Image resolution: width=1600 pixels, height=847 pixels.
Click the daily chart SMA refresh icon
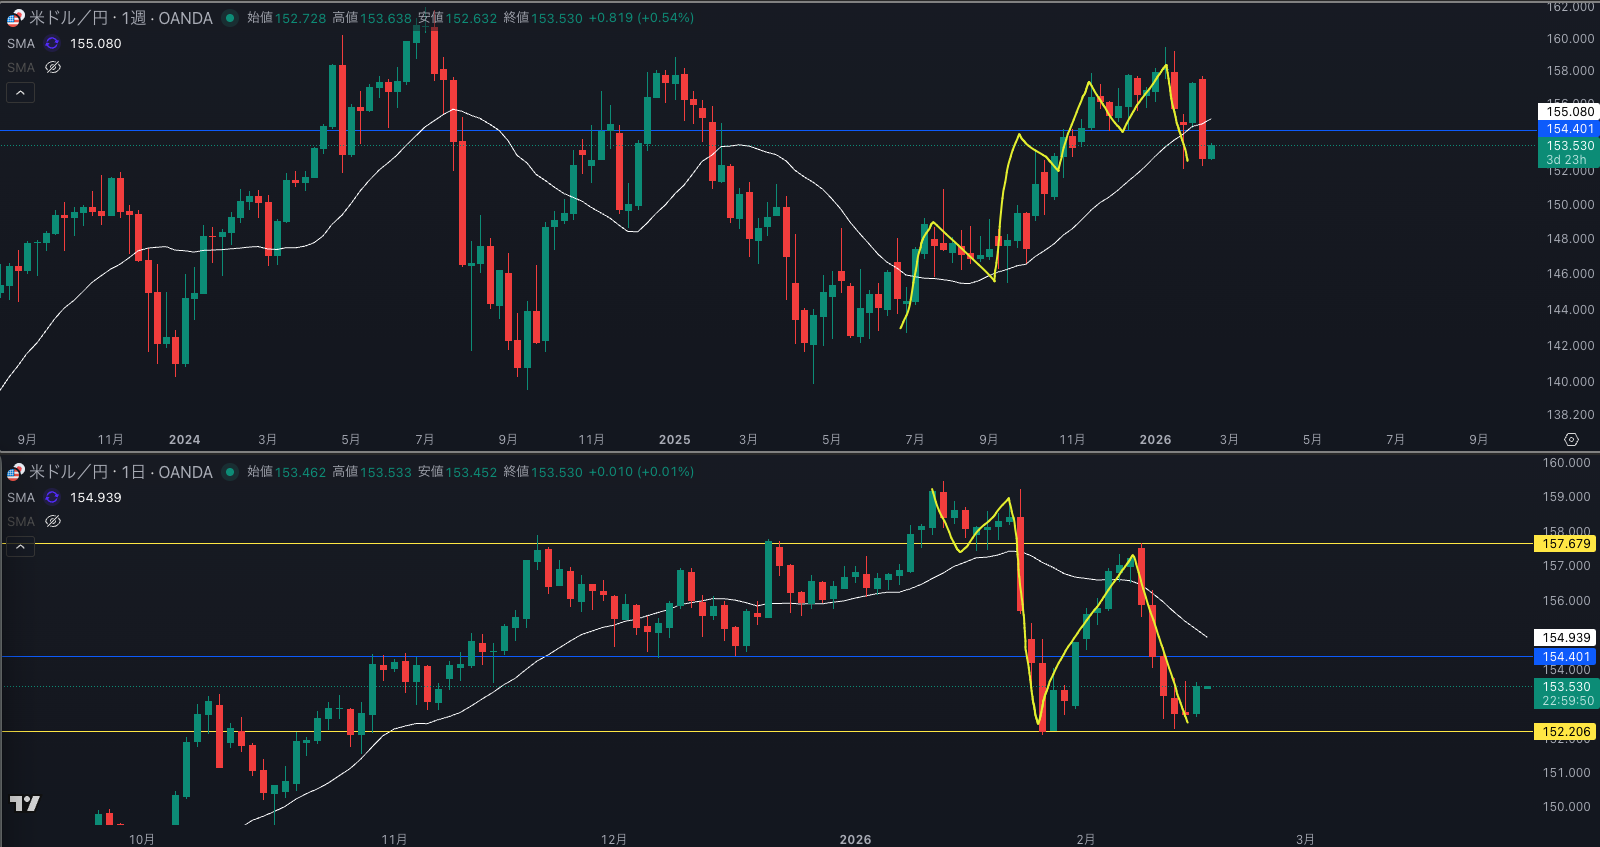pos(52,498)
